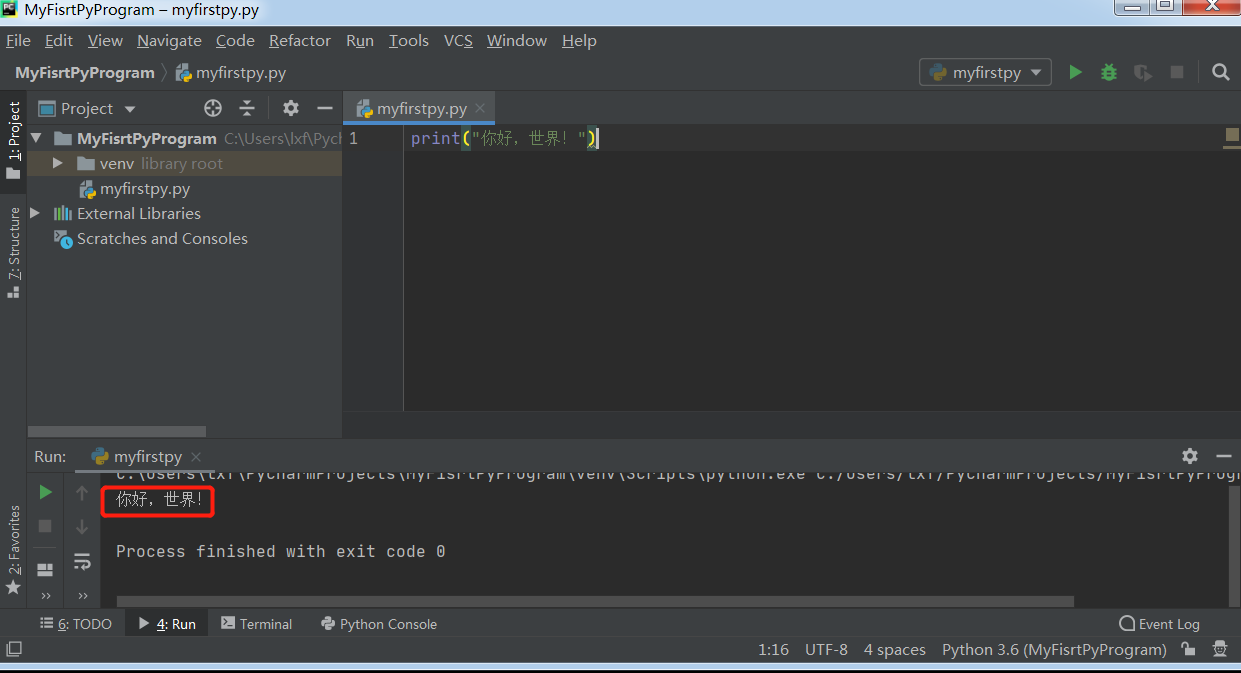This screenshot has width=1241, height=673.
Task: Hide the Run panel with minus icon
Action: click(x=1223, y=456)
